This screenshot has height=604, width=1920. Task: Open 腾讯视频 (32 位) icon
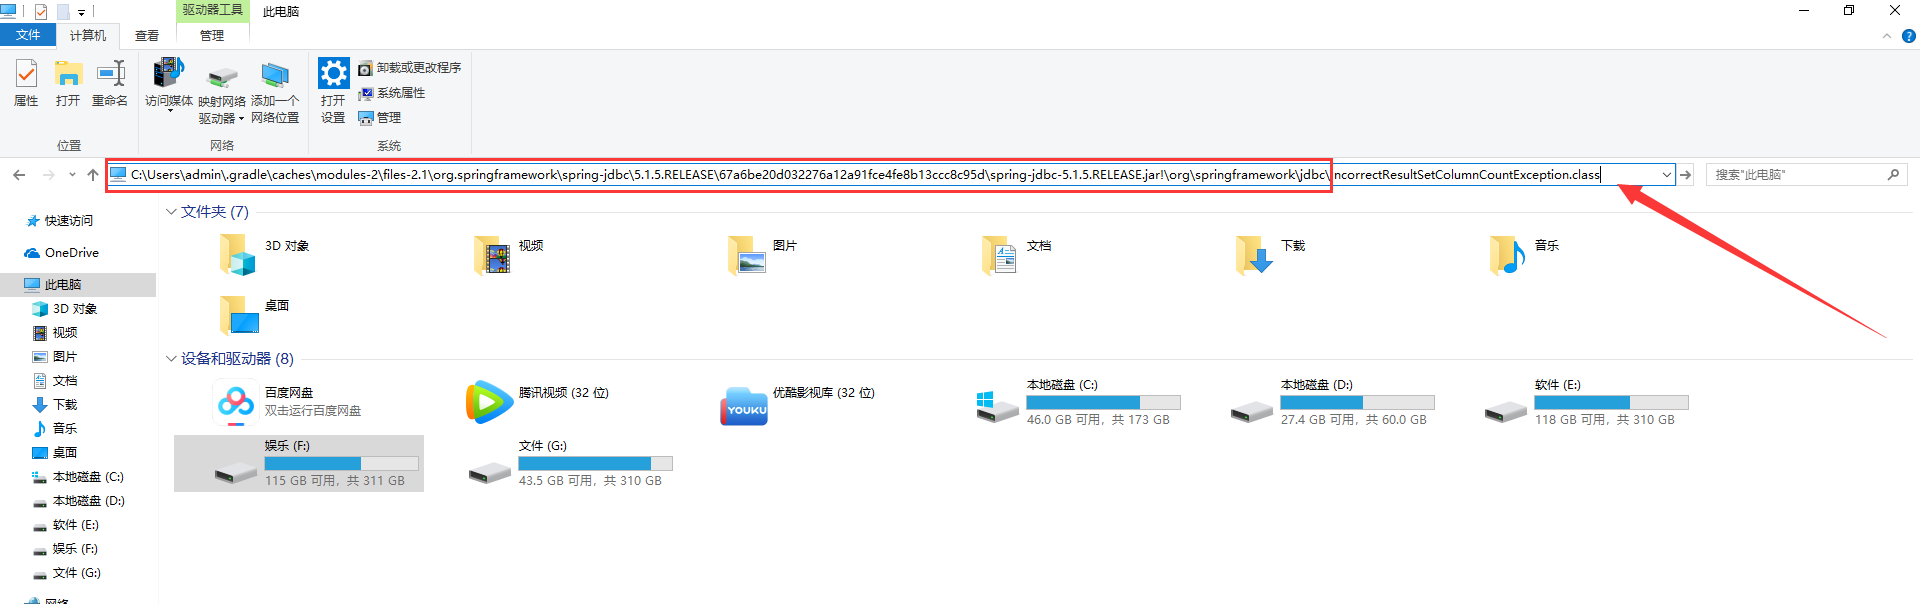490,401
